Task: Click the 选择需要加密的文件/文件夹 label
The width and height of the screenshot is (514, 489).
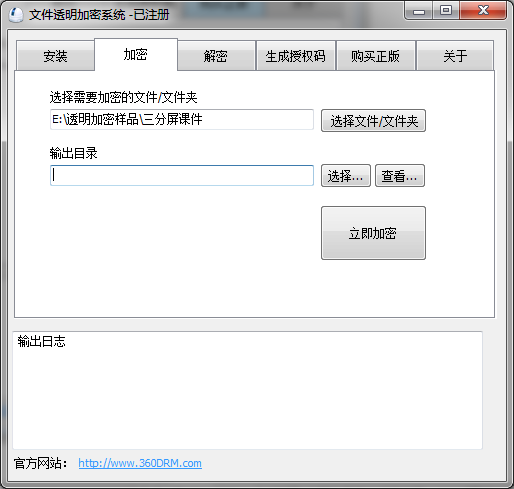Action: coord(123,98)
